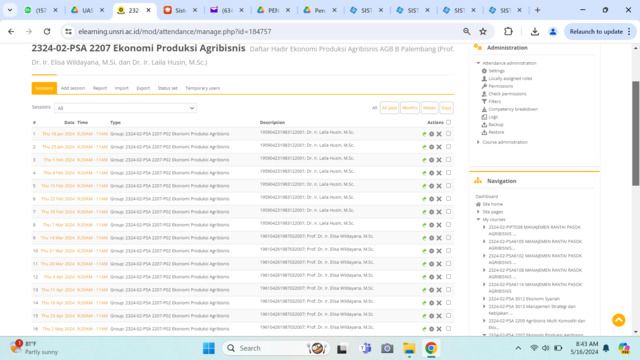This screenshot has height=360, width=640.
Task: Open the Logs link in Administration
Action: 493,117
